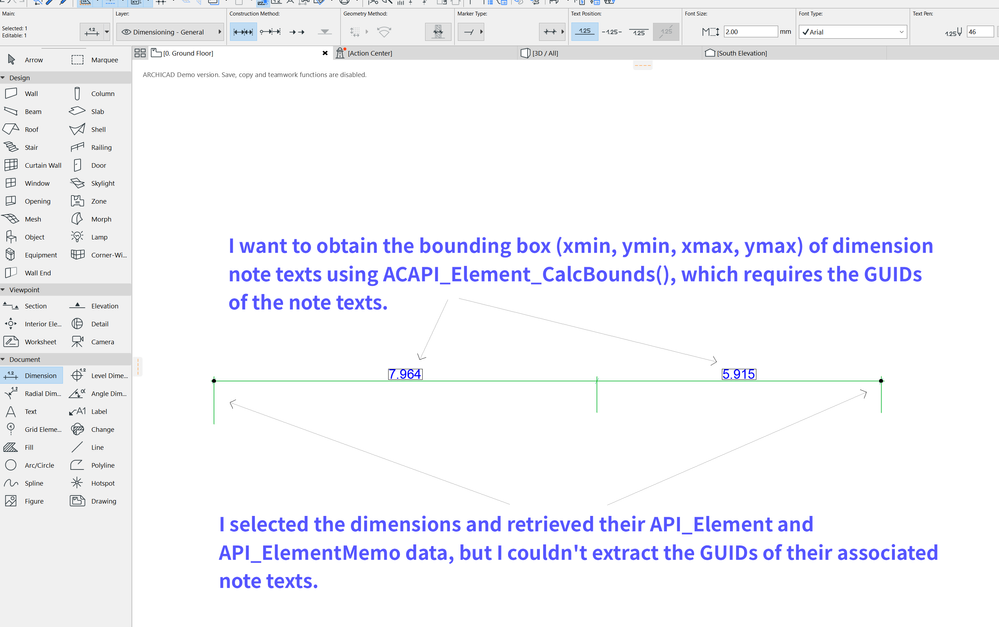Select the Drawing tool
999x627 pixels.
coord(96,501)
